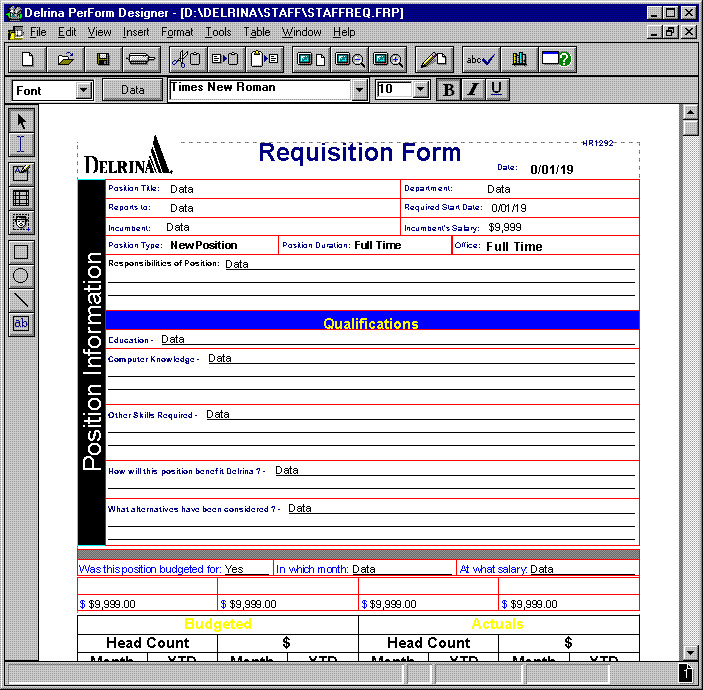Open the Format menu
The width and height of the screenshot is (703, 690).
pyautogui.click(x=177, y=32)
